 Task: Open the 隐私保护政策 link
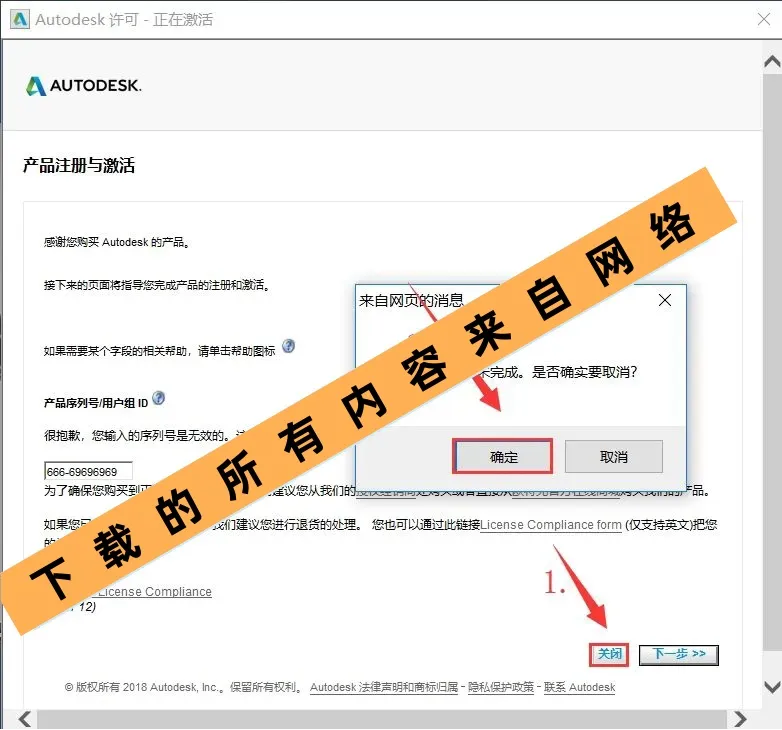500,687
